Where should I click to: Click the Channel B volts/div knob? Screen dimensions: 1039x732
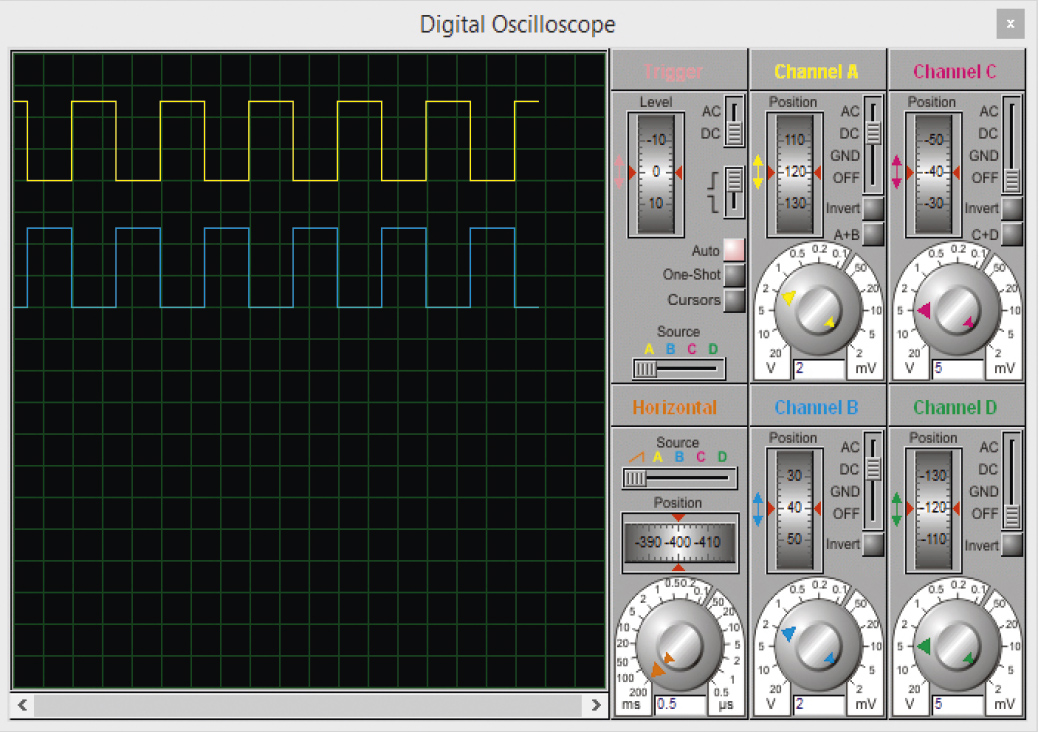pos(818,646)
